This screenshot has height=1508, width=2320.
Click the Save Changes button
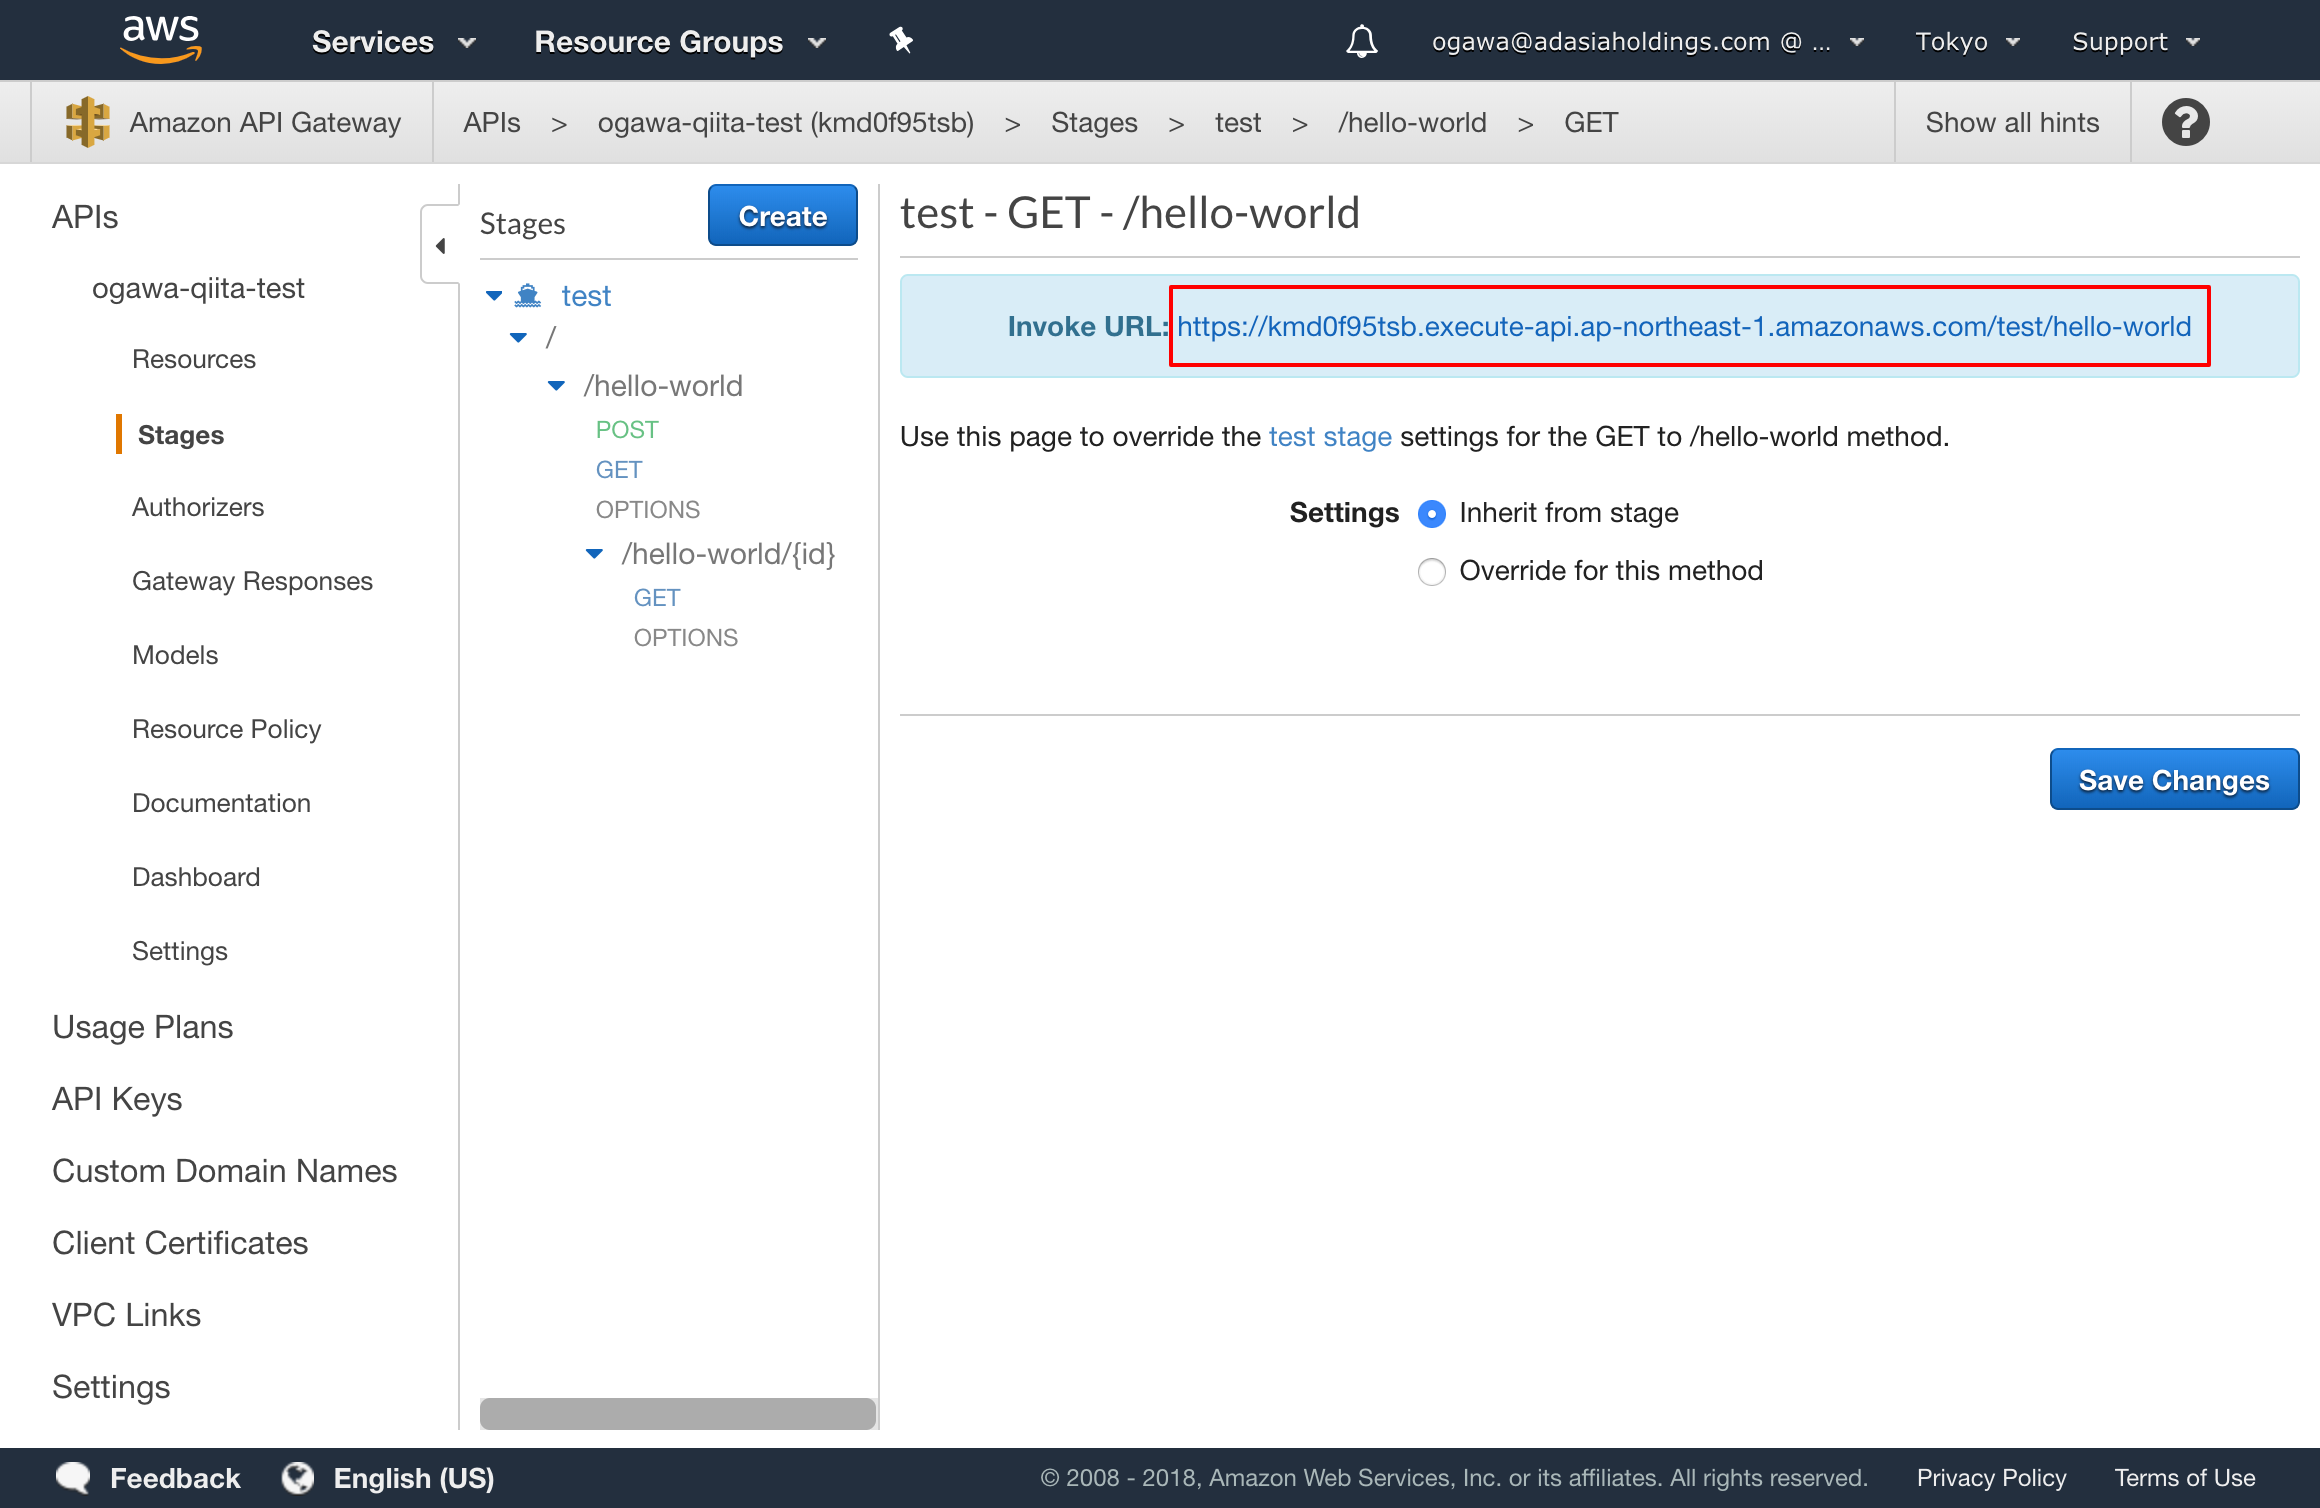pos(2174,780)
